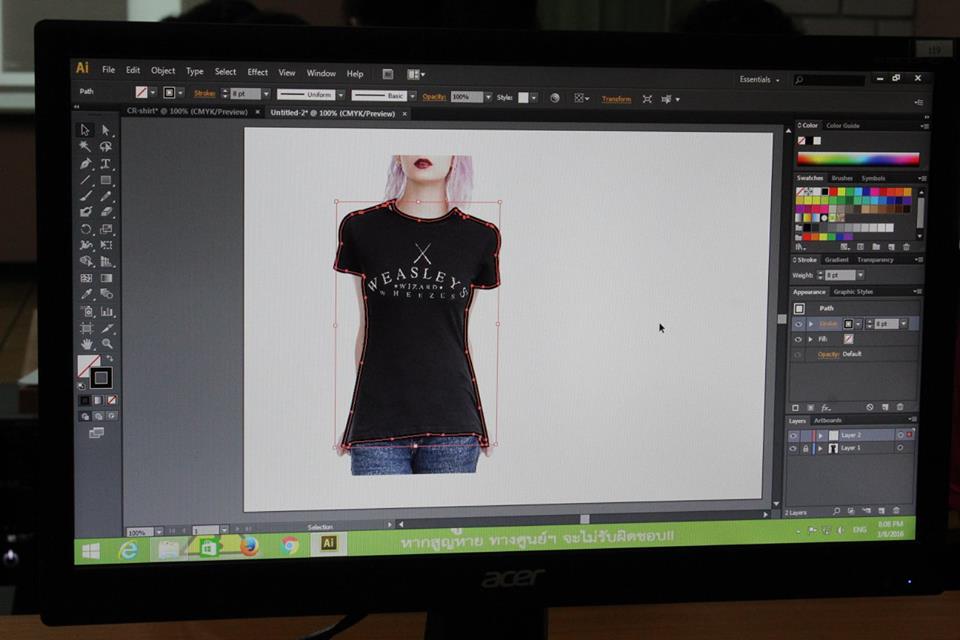
Task: Open the Effect menu
Action: [x=257, y=72]
